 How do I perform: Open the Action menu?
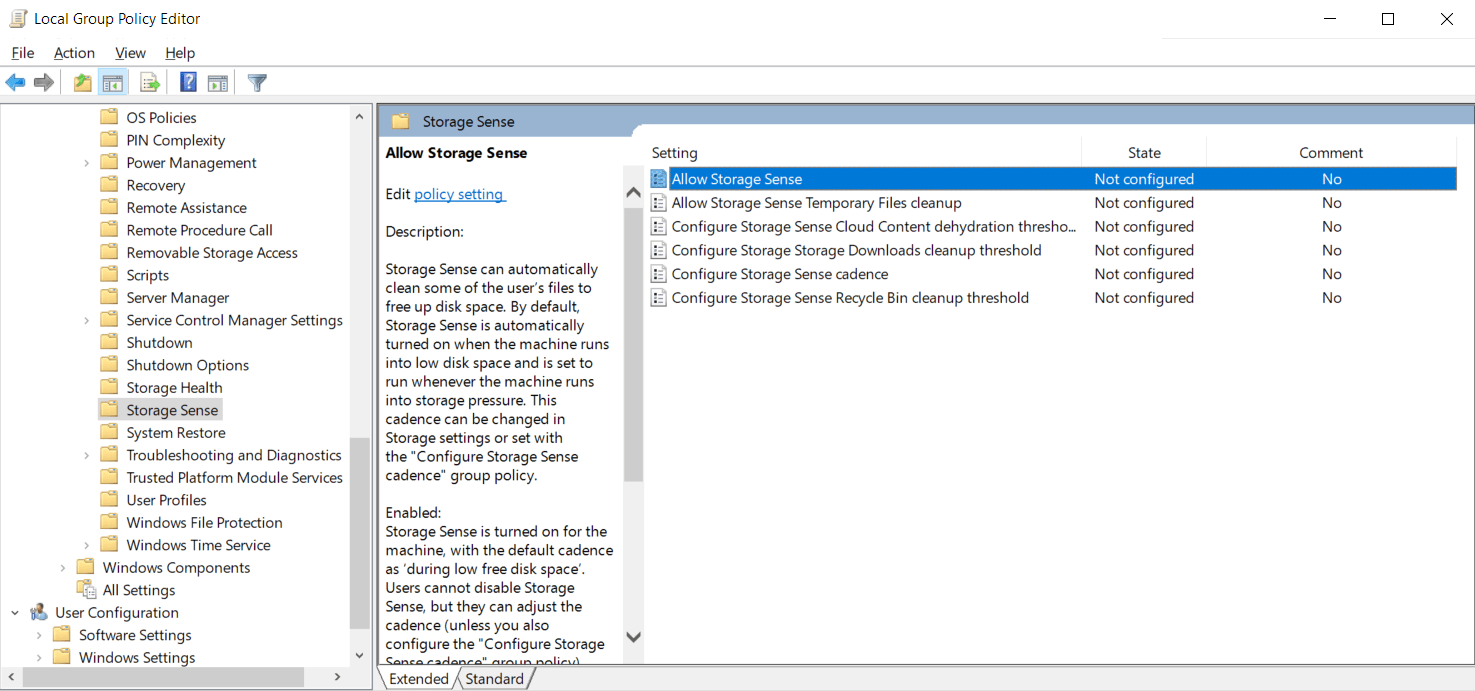pyautogui.click(x=74, y=52)
